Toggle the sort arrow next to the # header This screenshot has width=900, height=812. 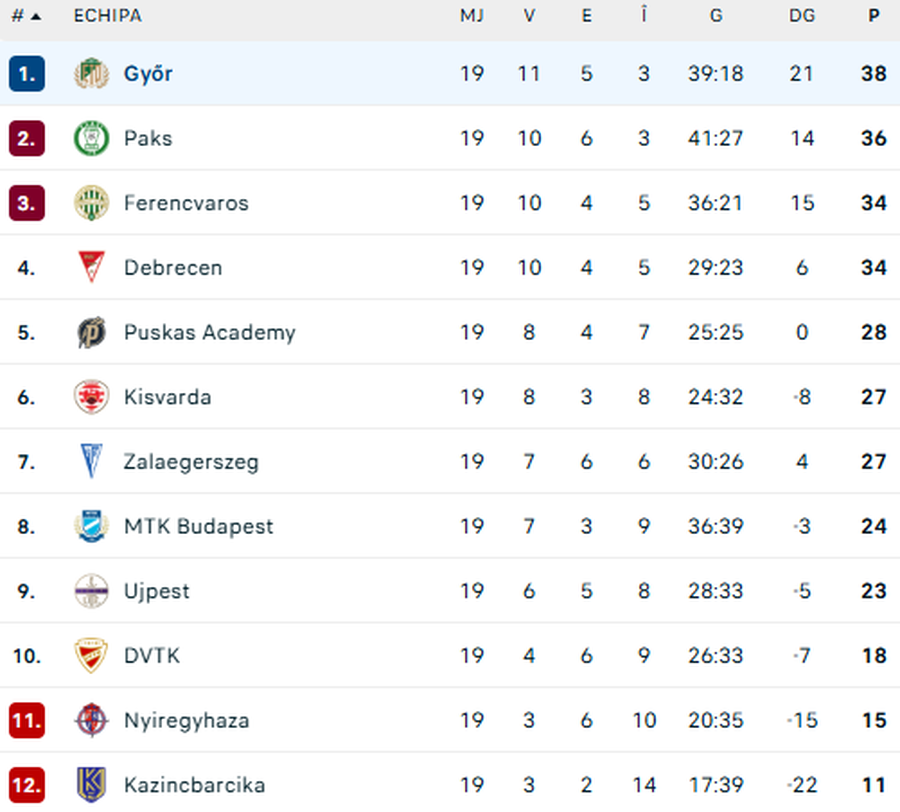coord(35,16)
